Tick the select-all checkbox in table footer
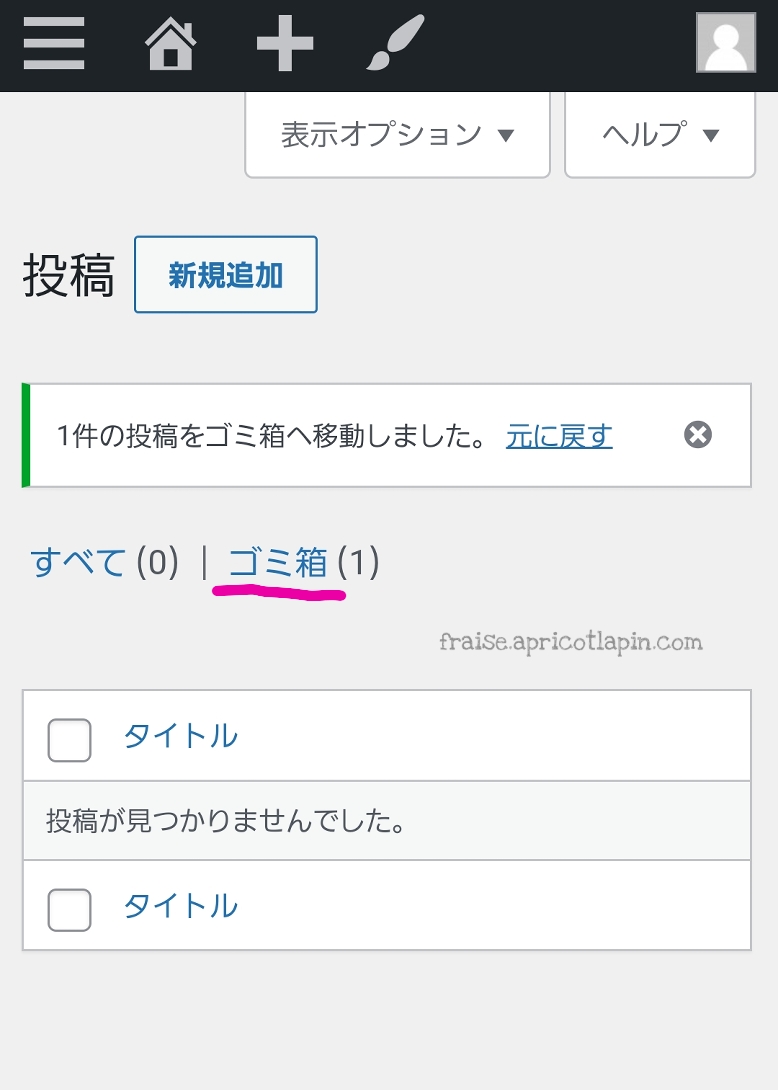778x1090 pixels. click(70, 909)
